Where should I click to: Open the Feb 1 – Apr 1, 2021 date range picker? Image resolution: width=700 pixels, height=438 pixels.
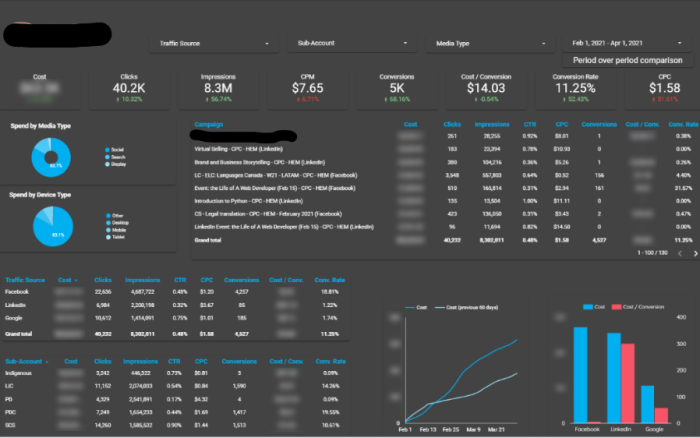point(626,44)
